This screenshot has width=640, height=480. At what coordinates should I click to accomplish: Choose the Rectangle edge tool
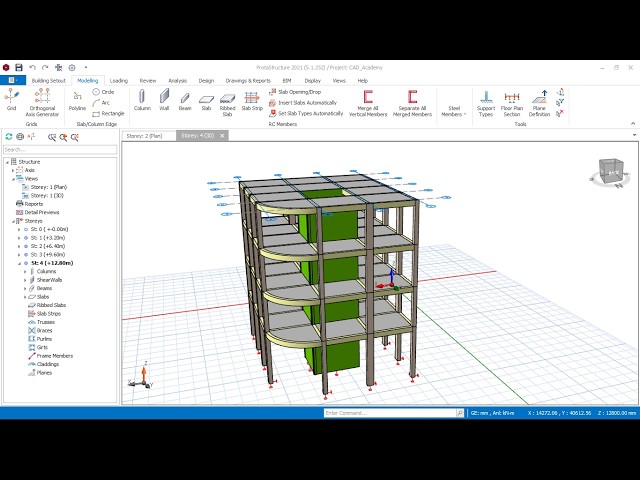[108, 113]
